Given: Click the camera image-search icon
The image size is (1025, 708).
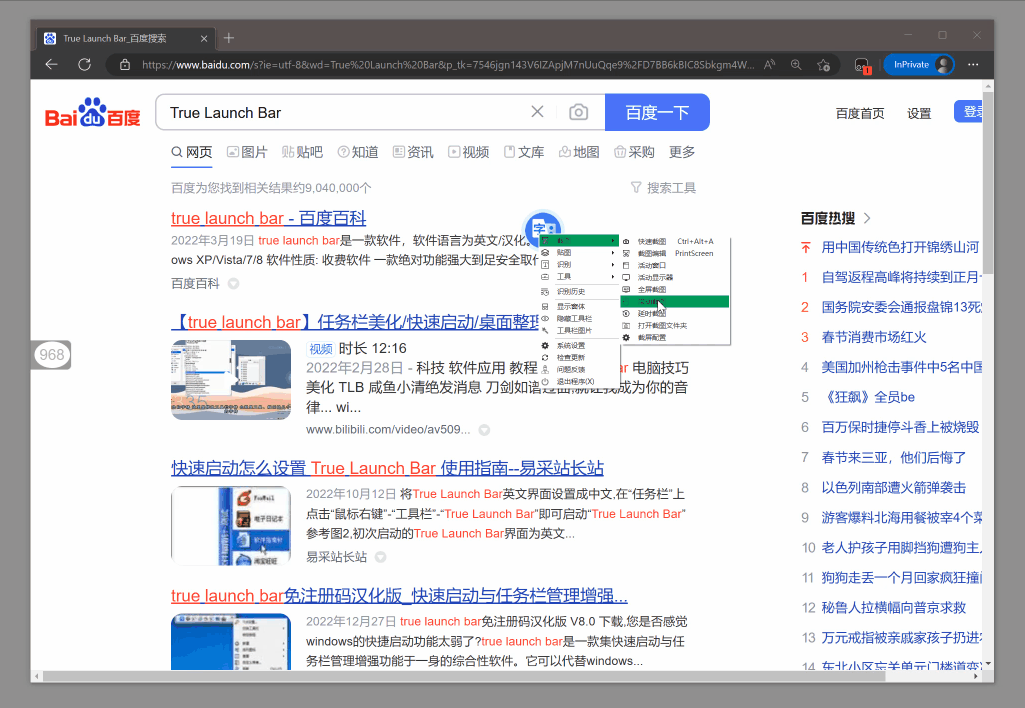Looking at the screenshot, I should (578, 112).
